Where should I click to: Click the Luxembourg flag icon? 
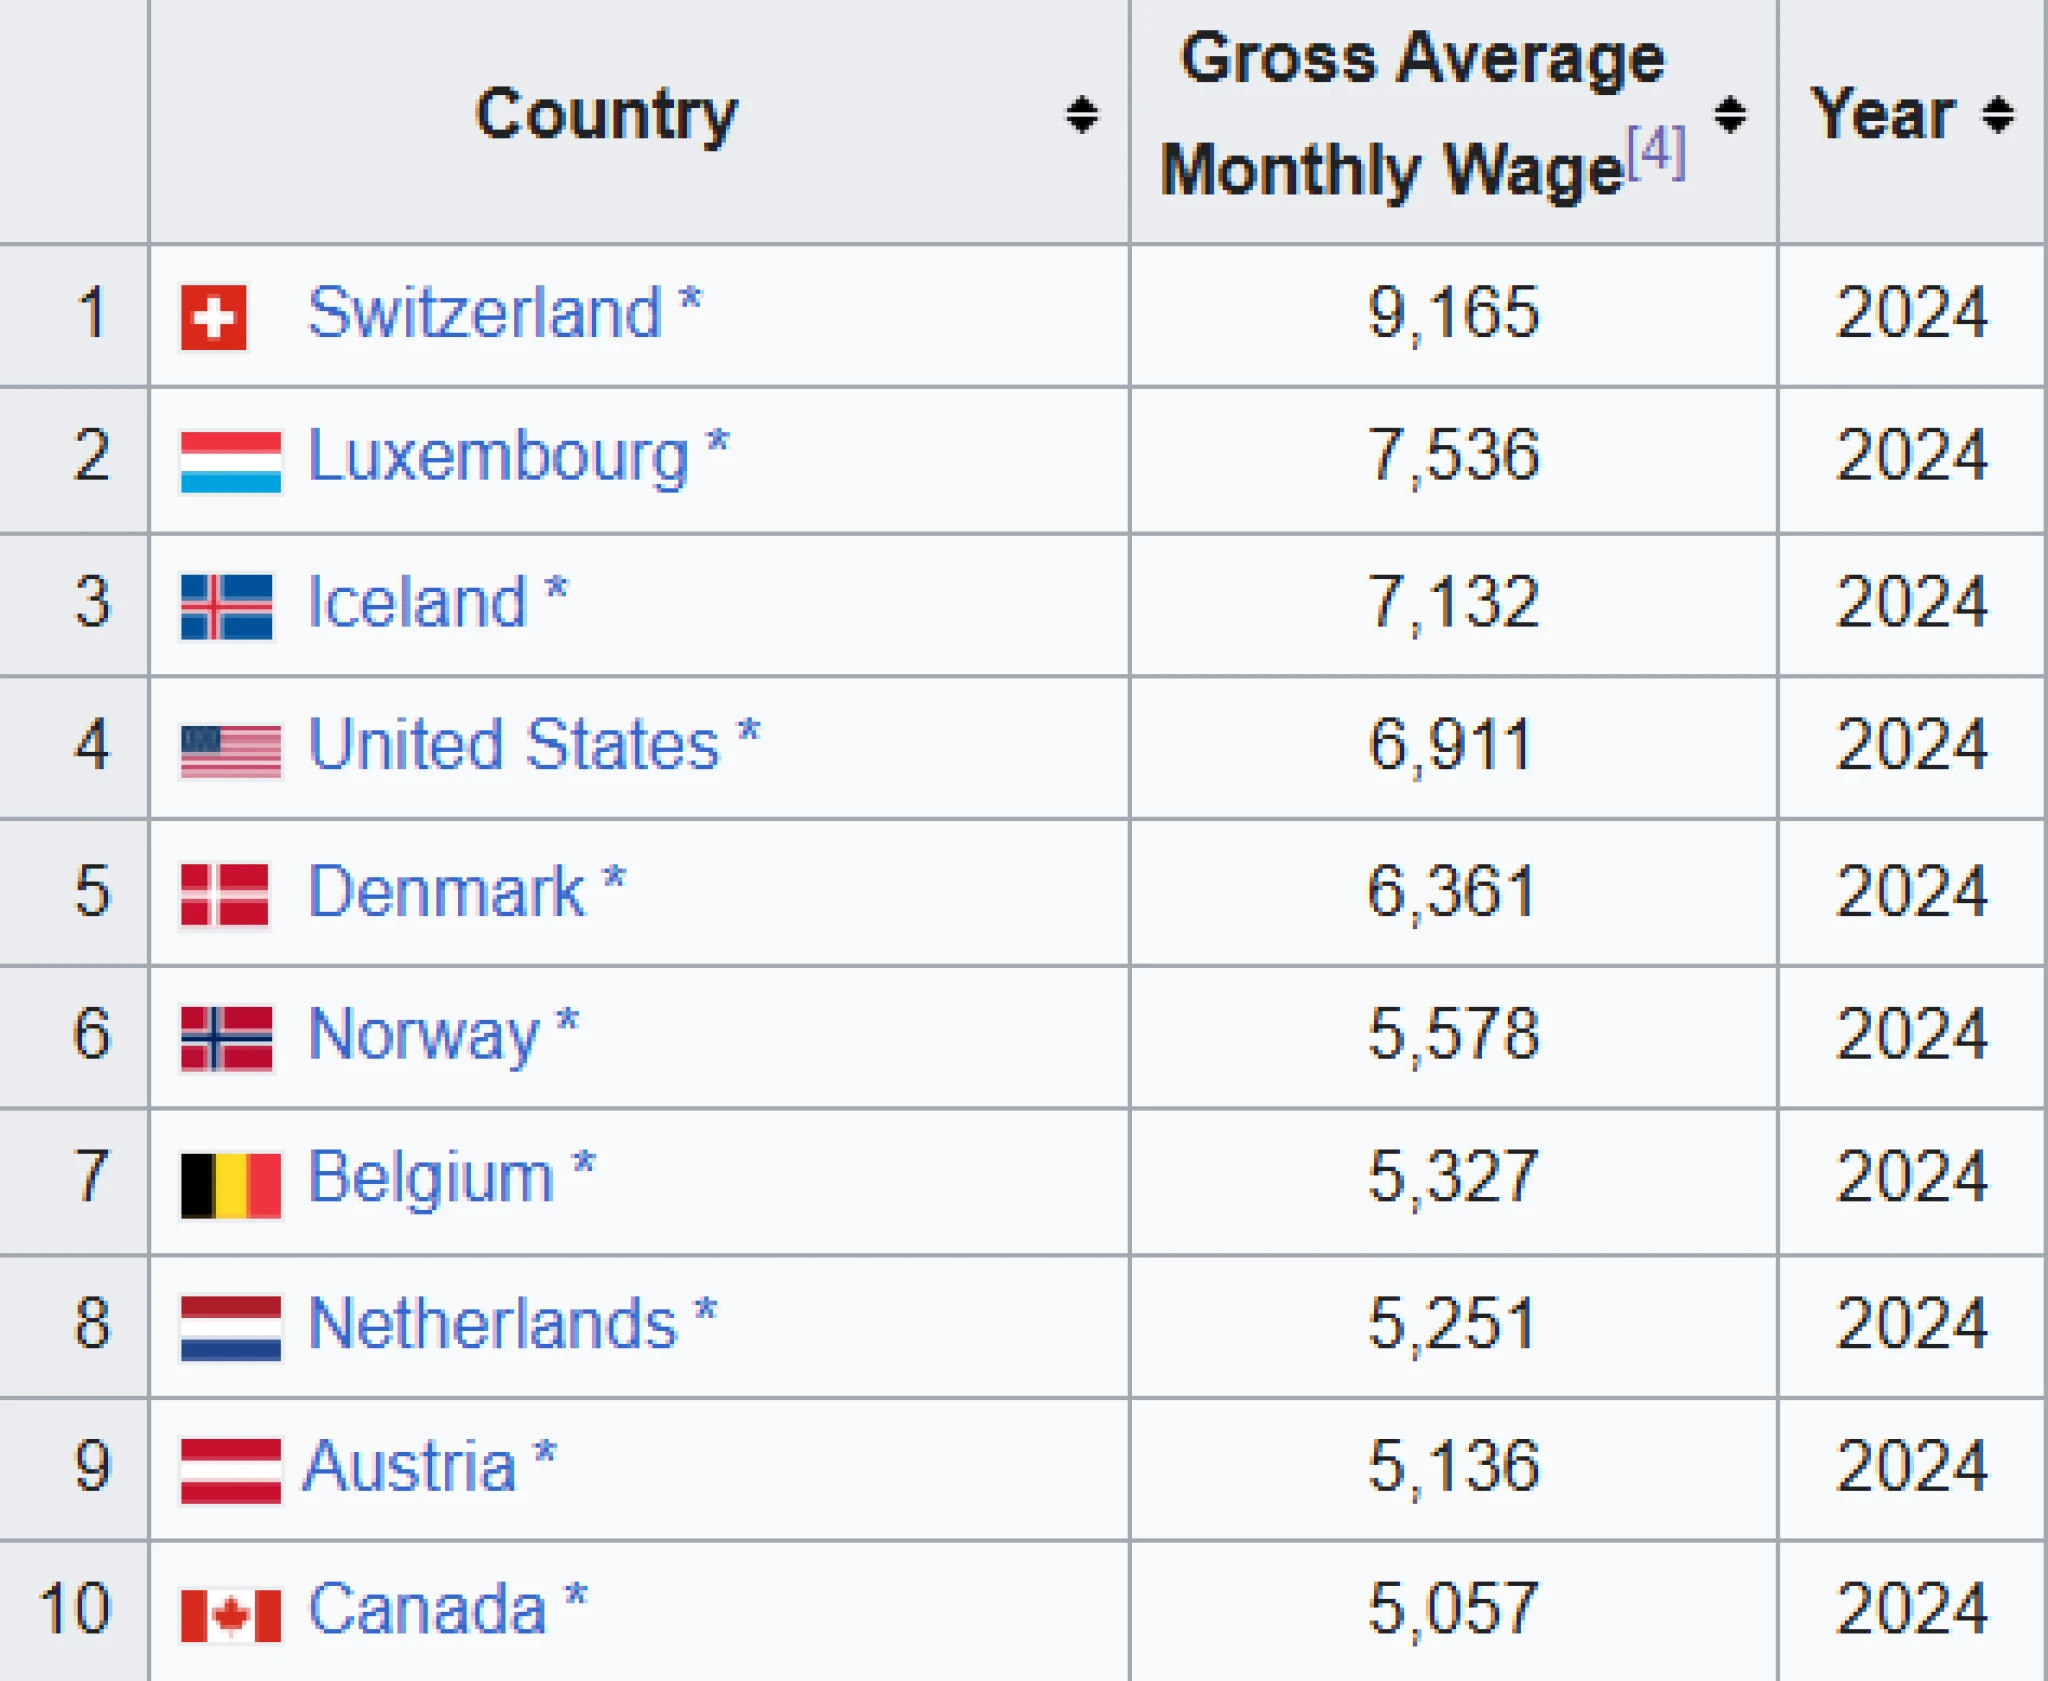point(231,461)
